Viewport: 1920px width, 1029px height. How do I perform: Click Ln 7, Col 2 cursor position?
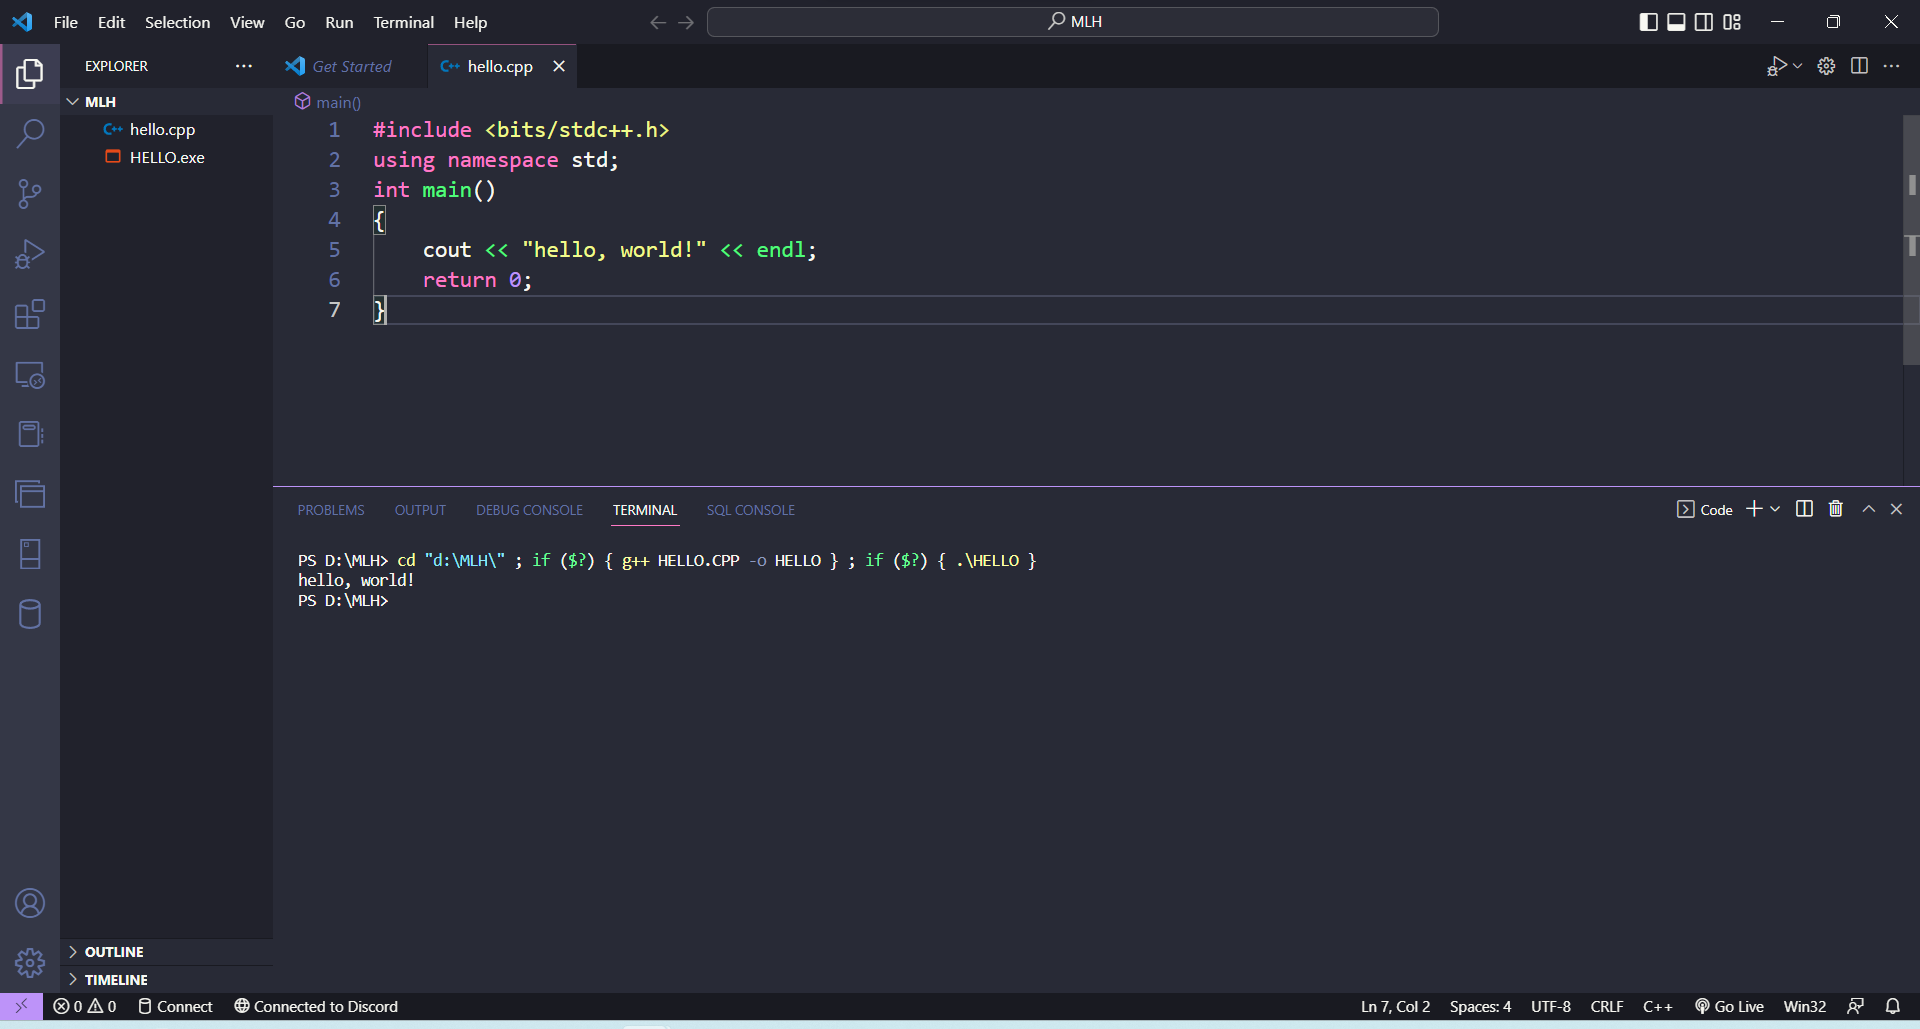1395,1006
